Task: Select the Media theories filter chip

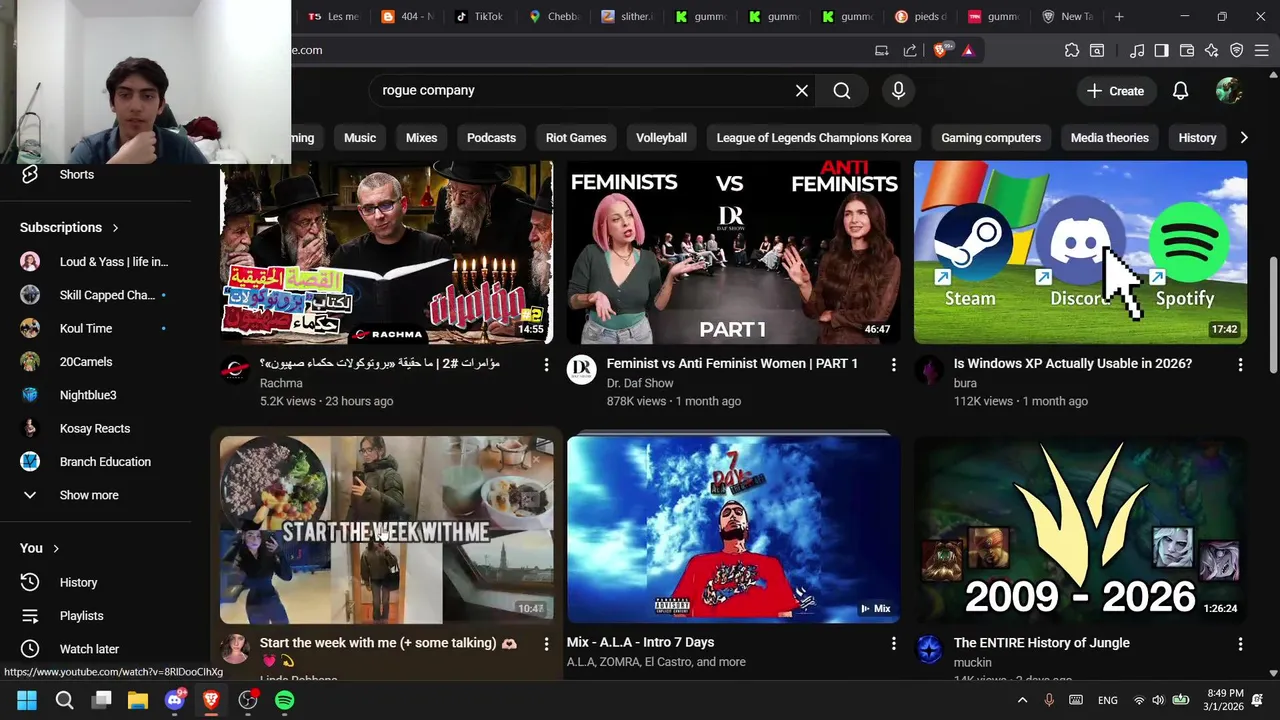Action: click(x=1109, y=138)
